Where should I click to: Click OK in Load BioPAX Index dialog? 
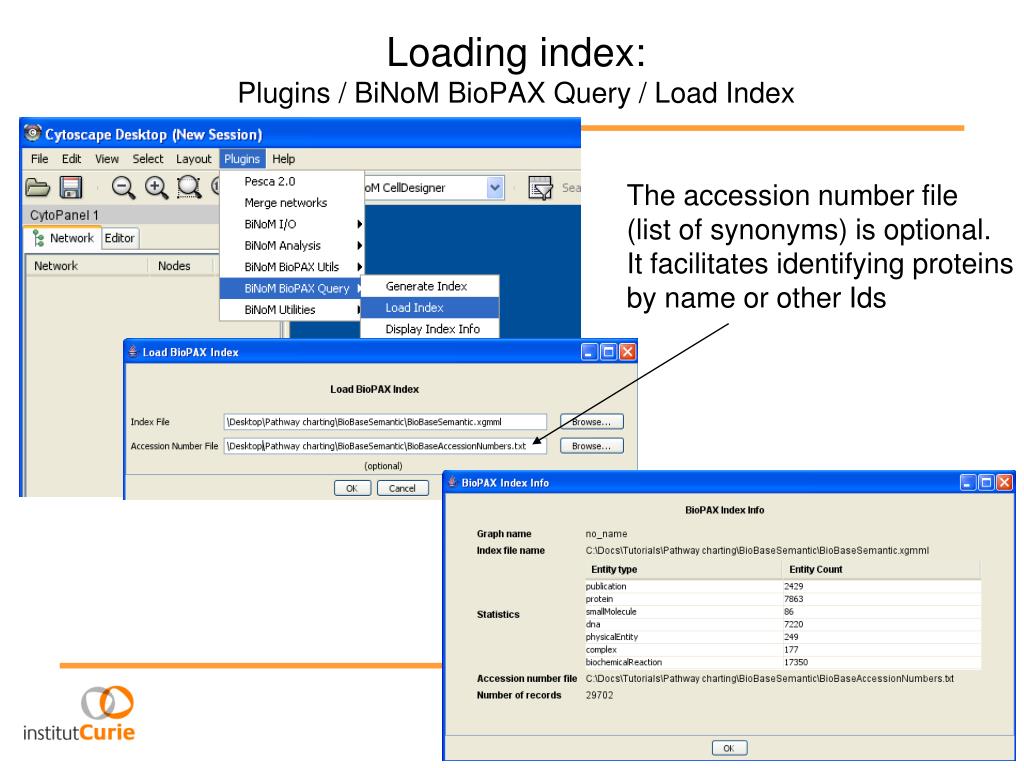[x=352, y=488]
